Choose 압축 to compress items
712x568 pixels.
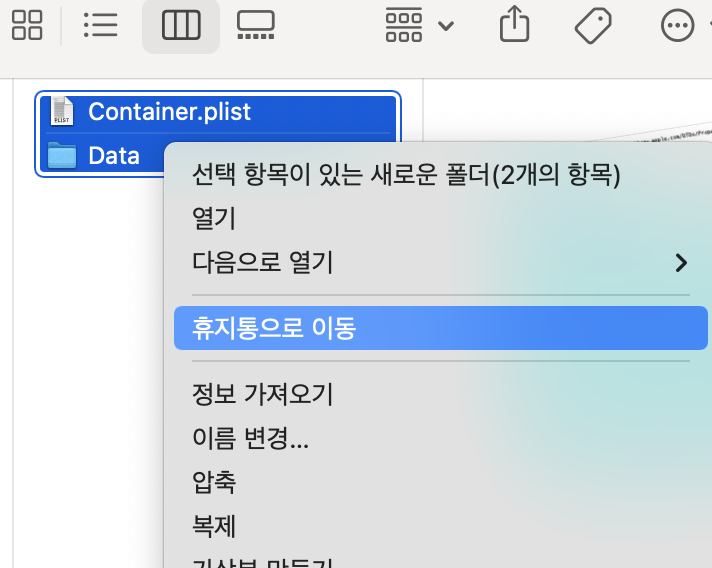214,481
